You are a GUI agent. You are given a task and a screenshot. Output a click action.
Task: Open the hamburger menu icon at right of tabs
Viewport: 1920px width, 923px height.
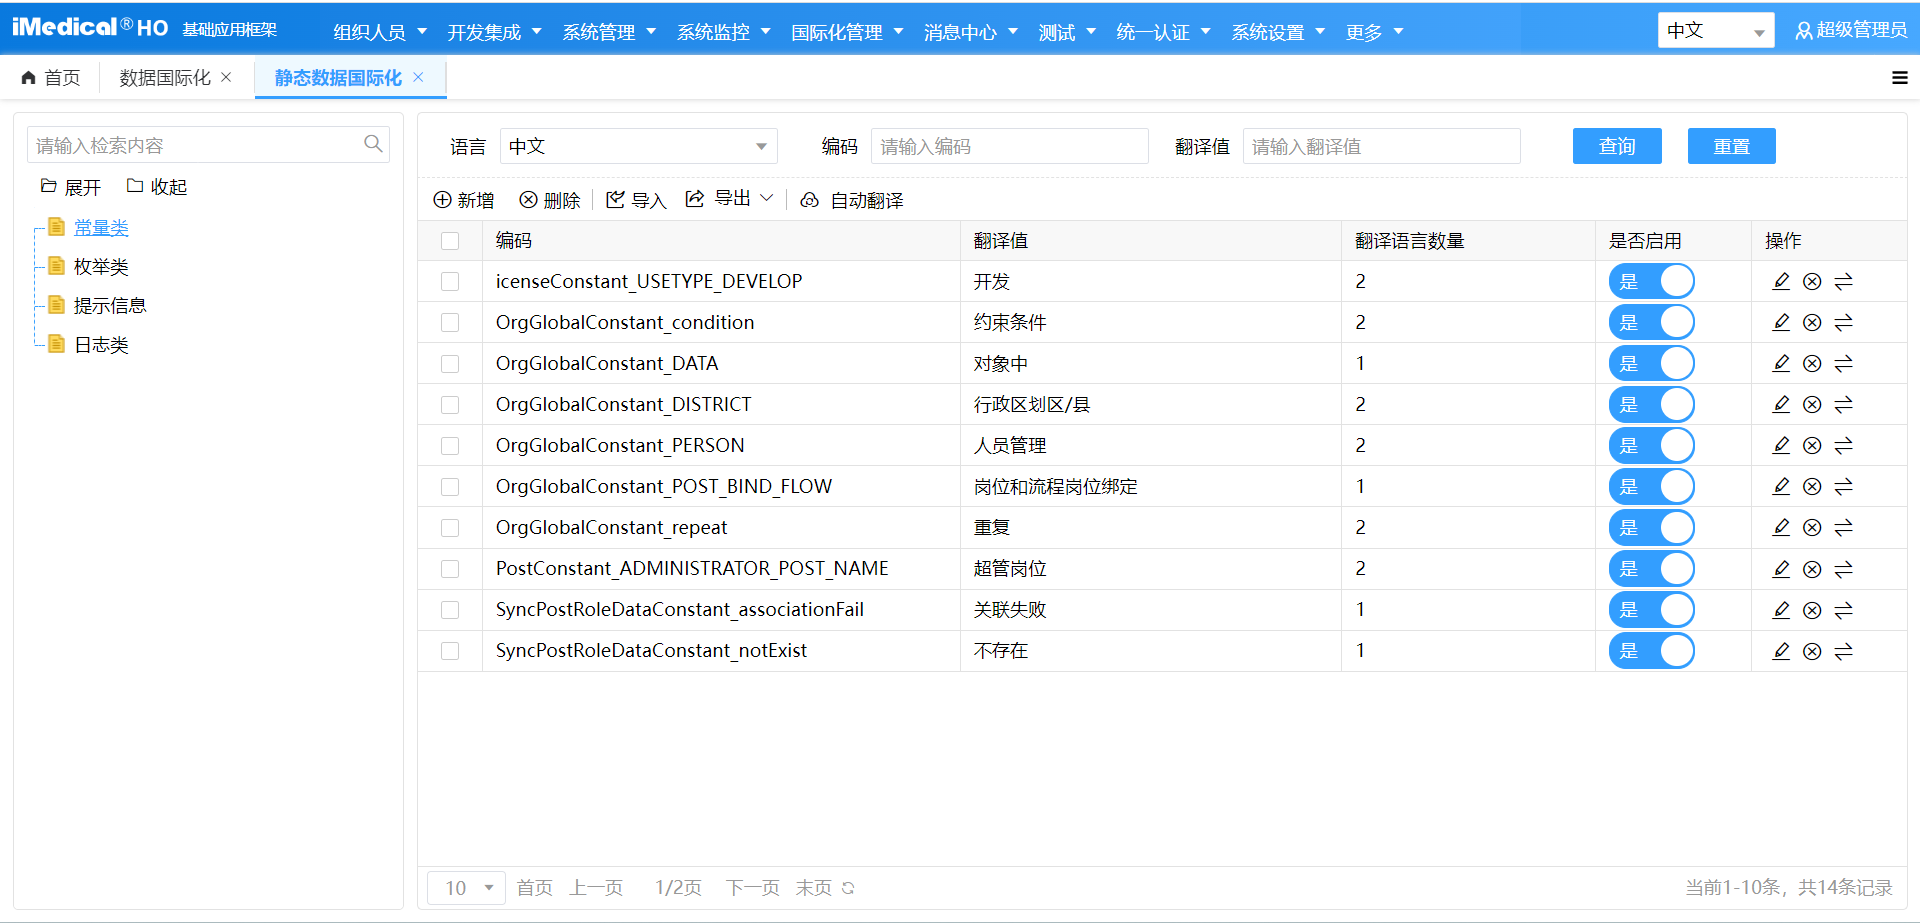pos(1900,78)
